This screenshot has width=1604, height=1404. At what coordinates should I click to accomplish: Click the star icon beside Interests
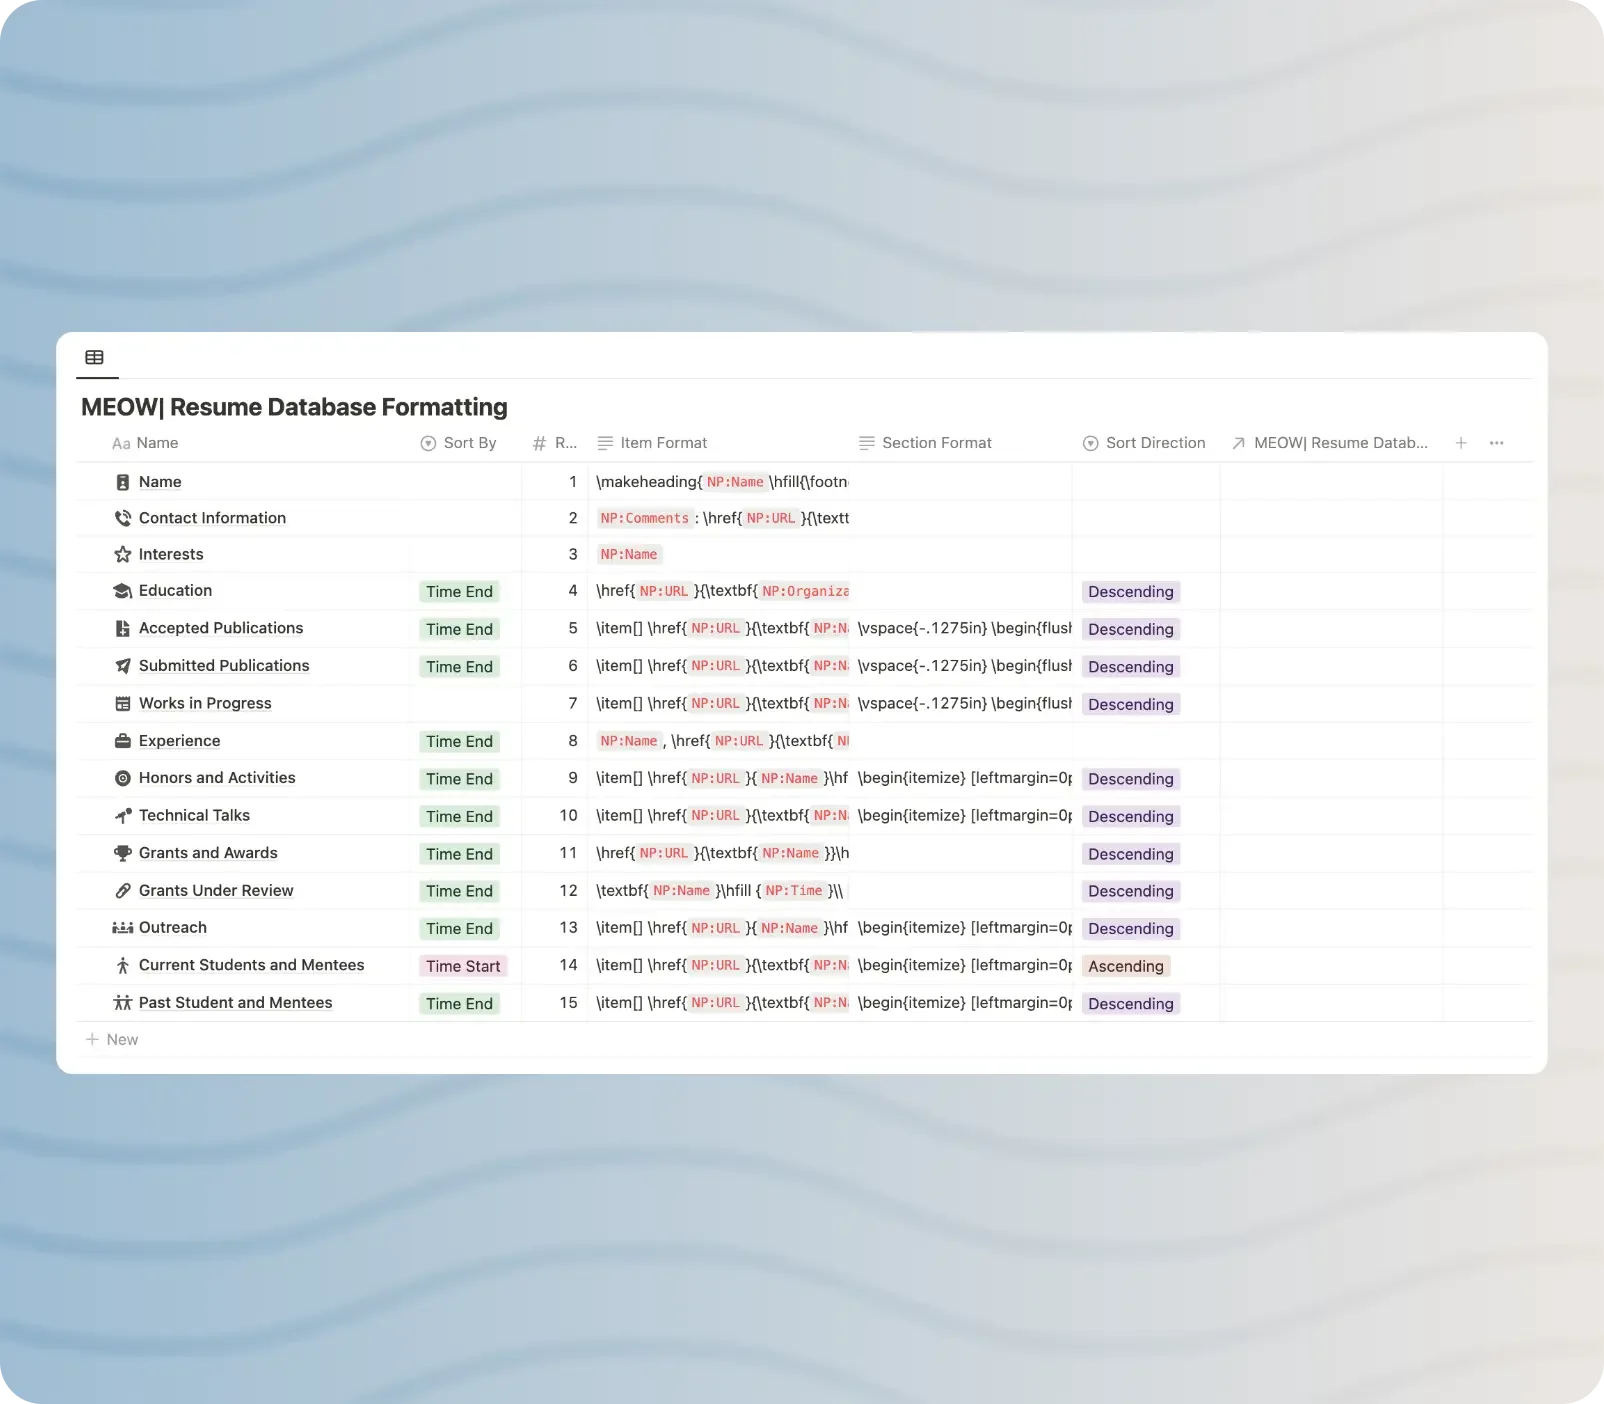[x=122, y=554]
